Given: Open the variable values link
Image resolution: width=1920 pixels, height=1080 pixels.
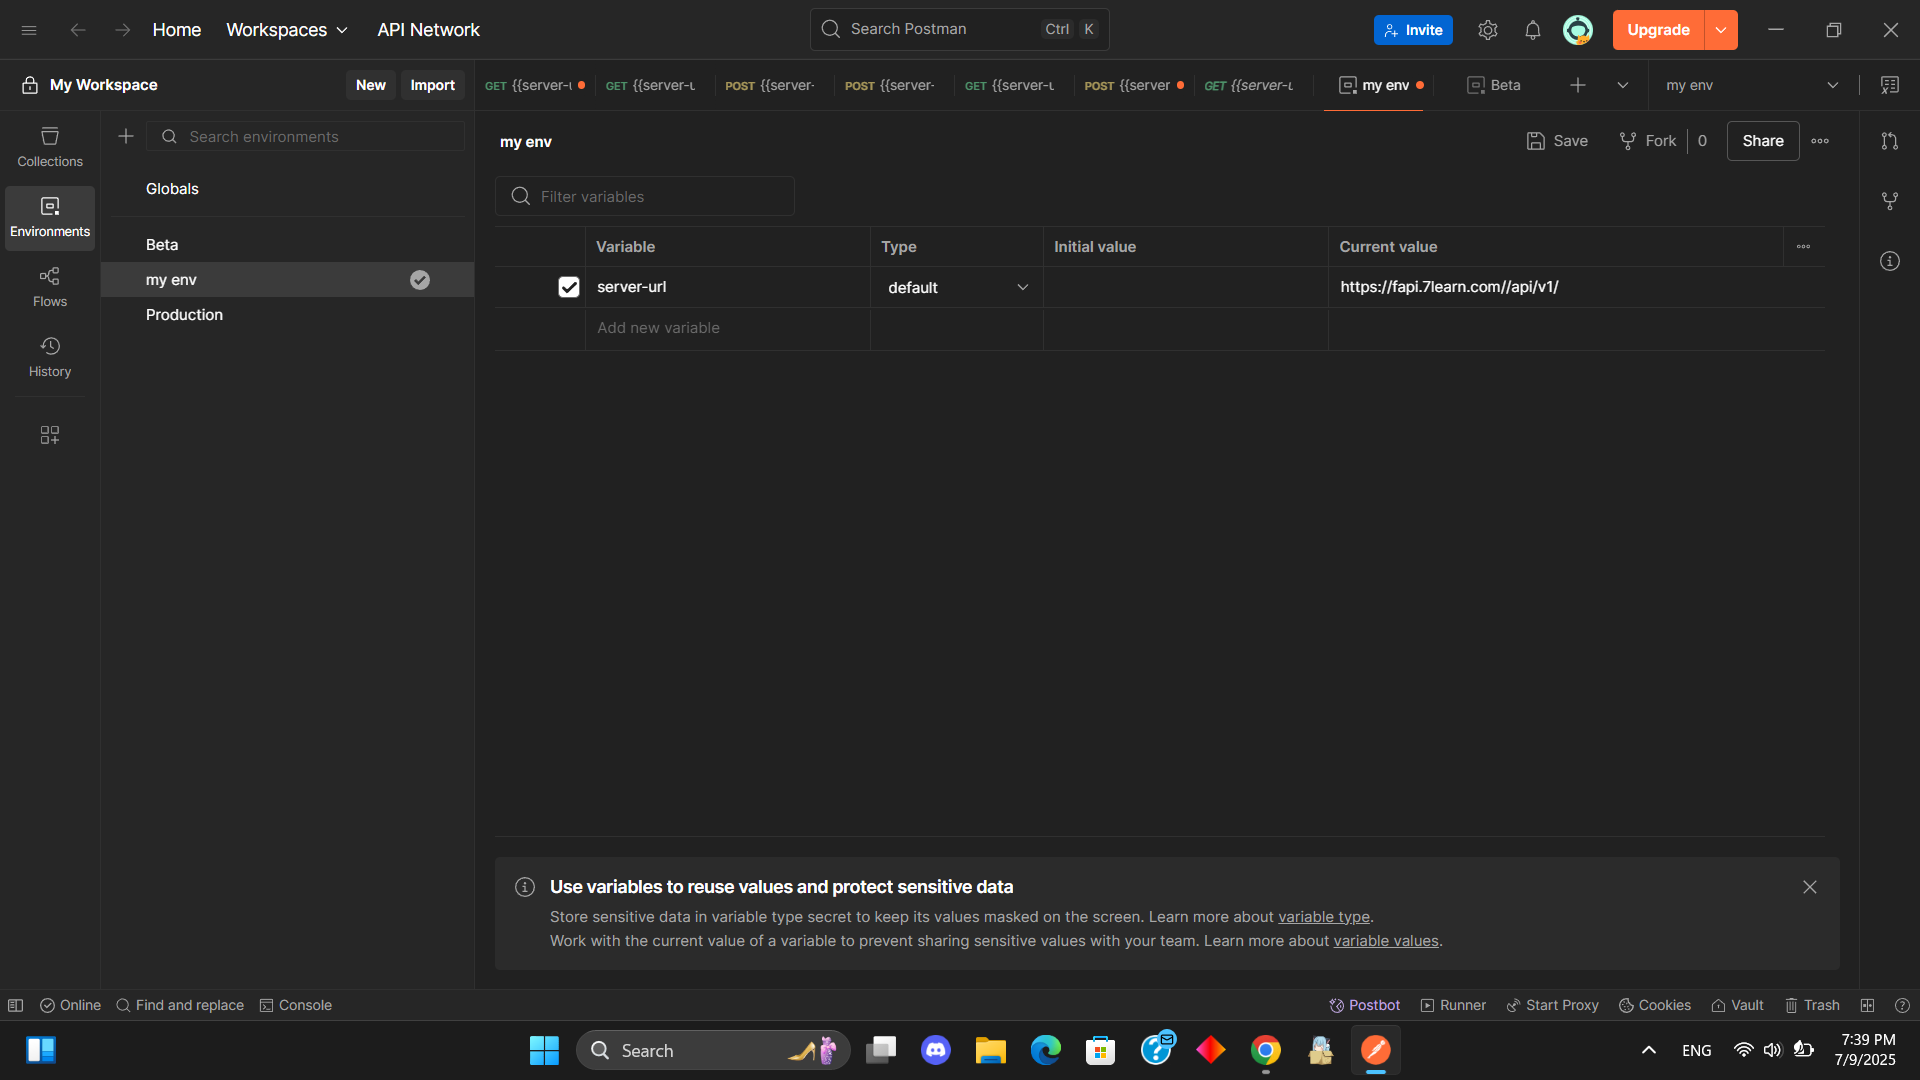Looking at the screenshot, I should 1386,941.
